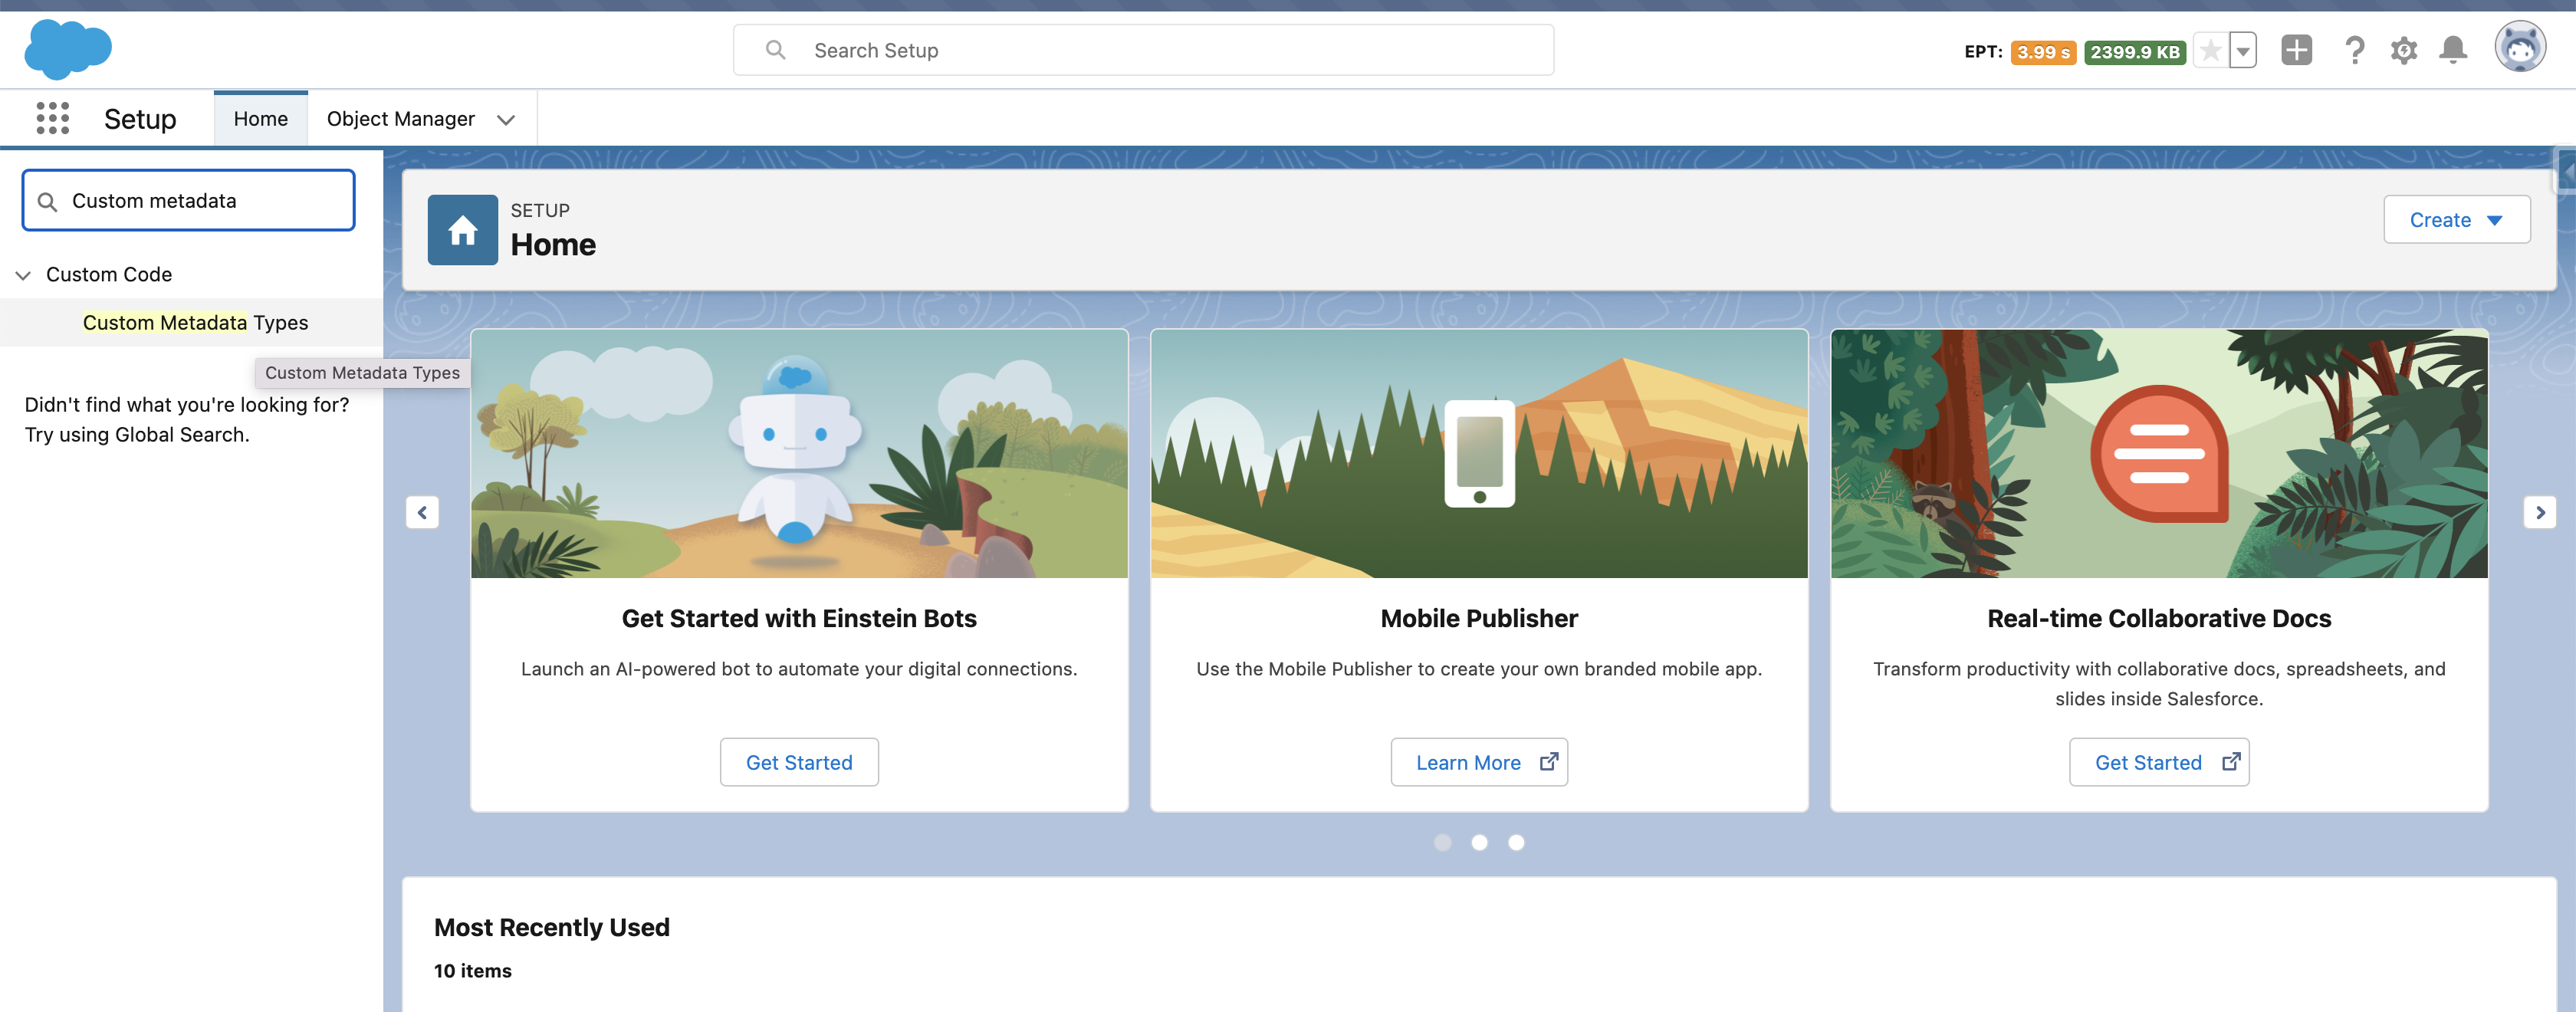
Task: Click Get Started for Collaborative Docs
Action: 2159,762
